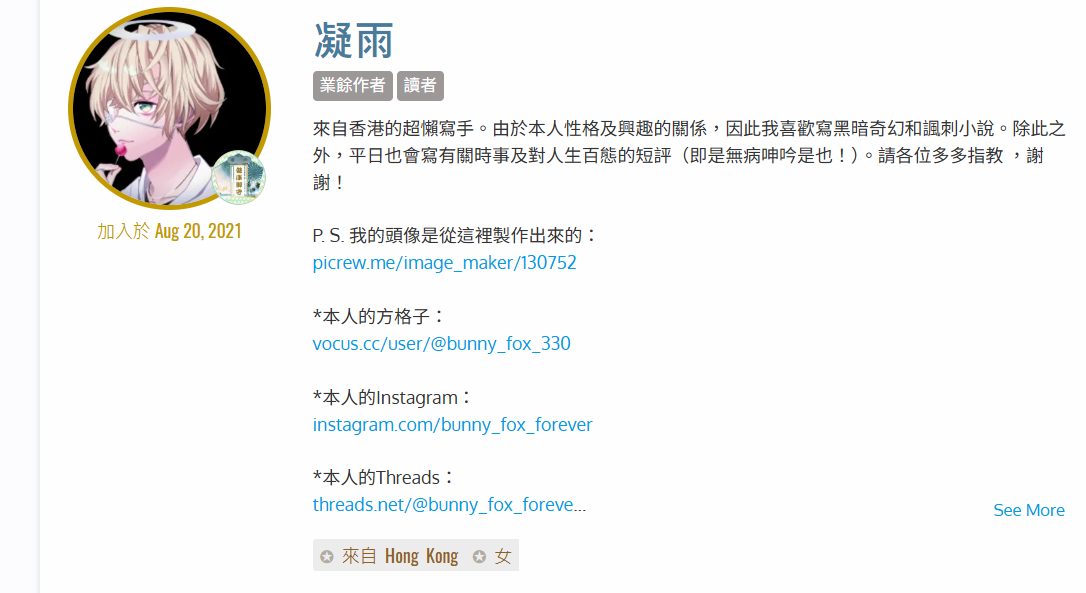This screenshot has width=1086, height=593.
Task: Click the star icon before 女
Action: tap(479, 556)
